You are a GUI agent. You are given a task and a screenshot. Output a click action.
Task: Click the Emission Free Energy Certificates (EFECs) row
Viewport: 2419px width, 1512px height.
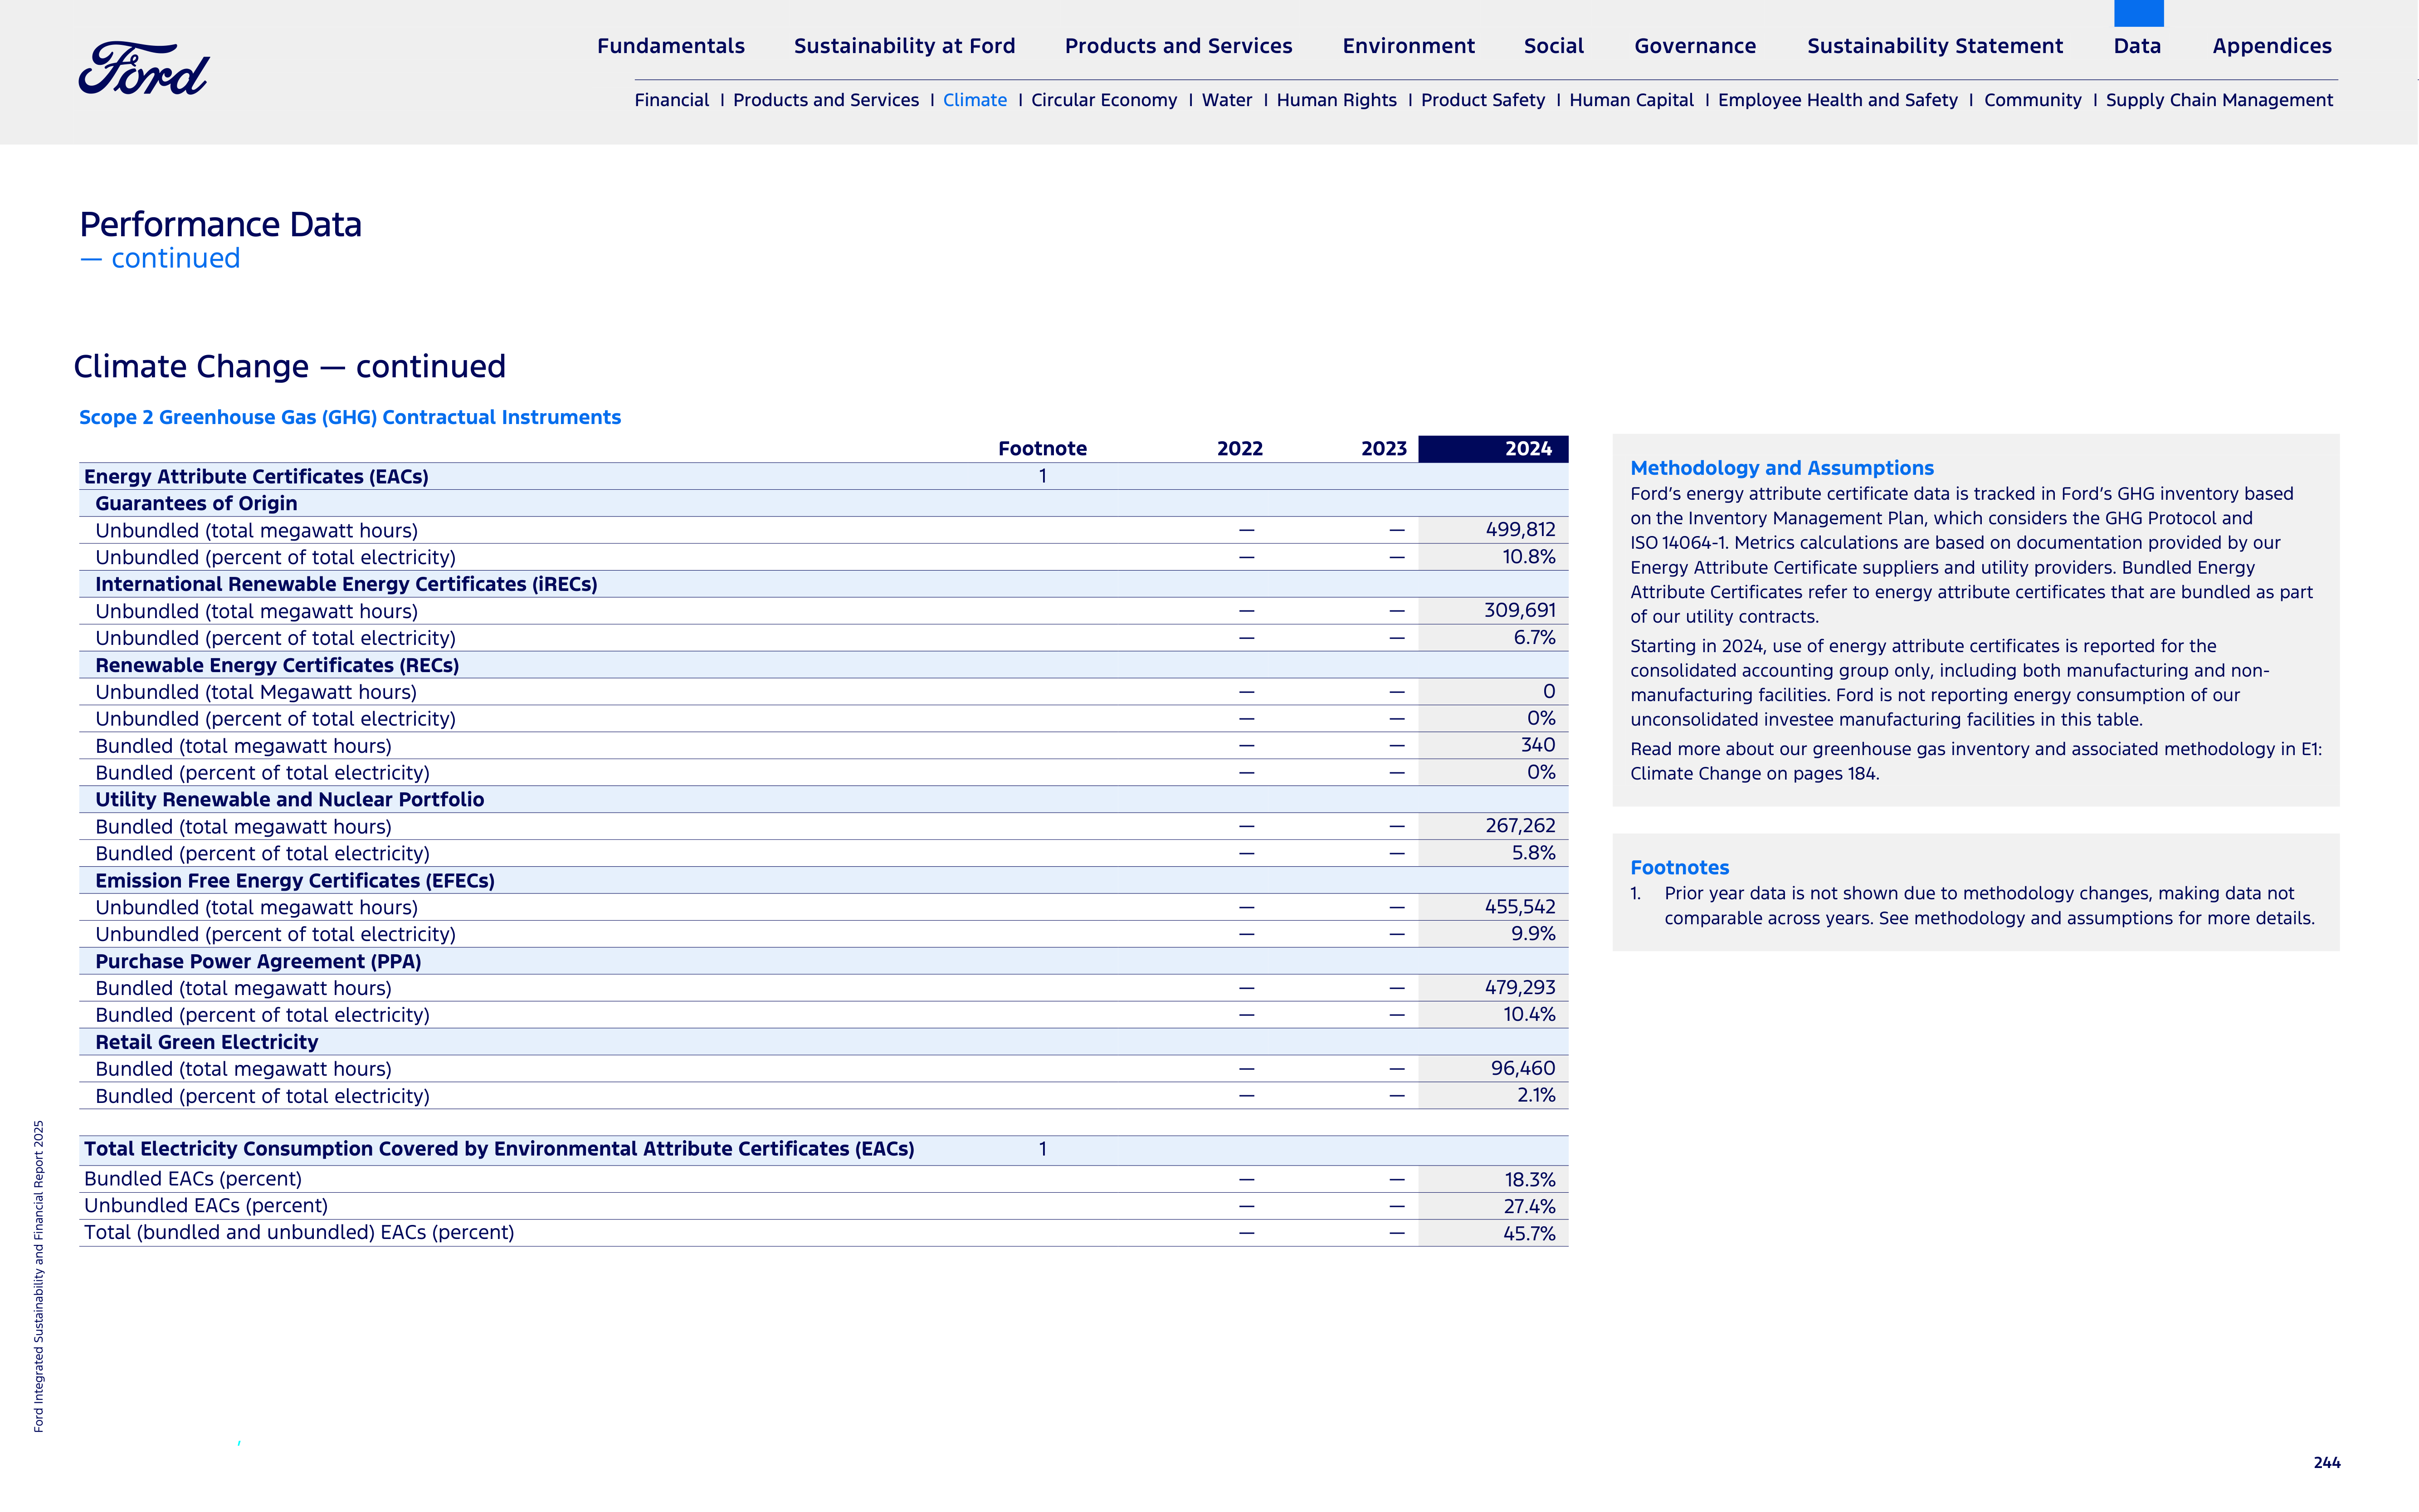823,880
